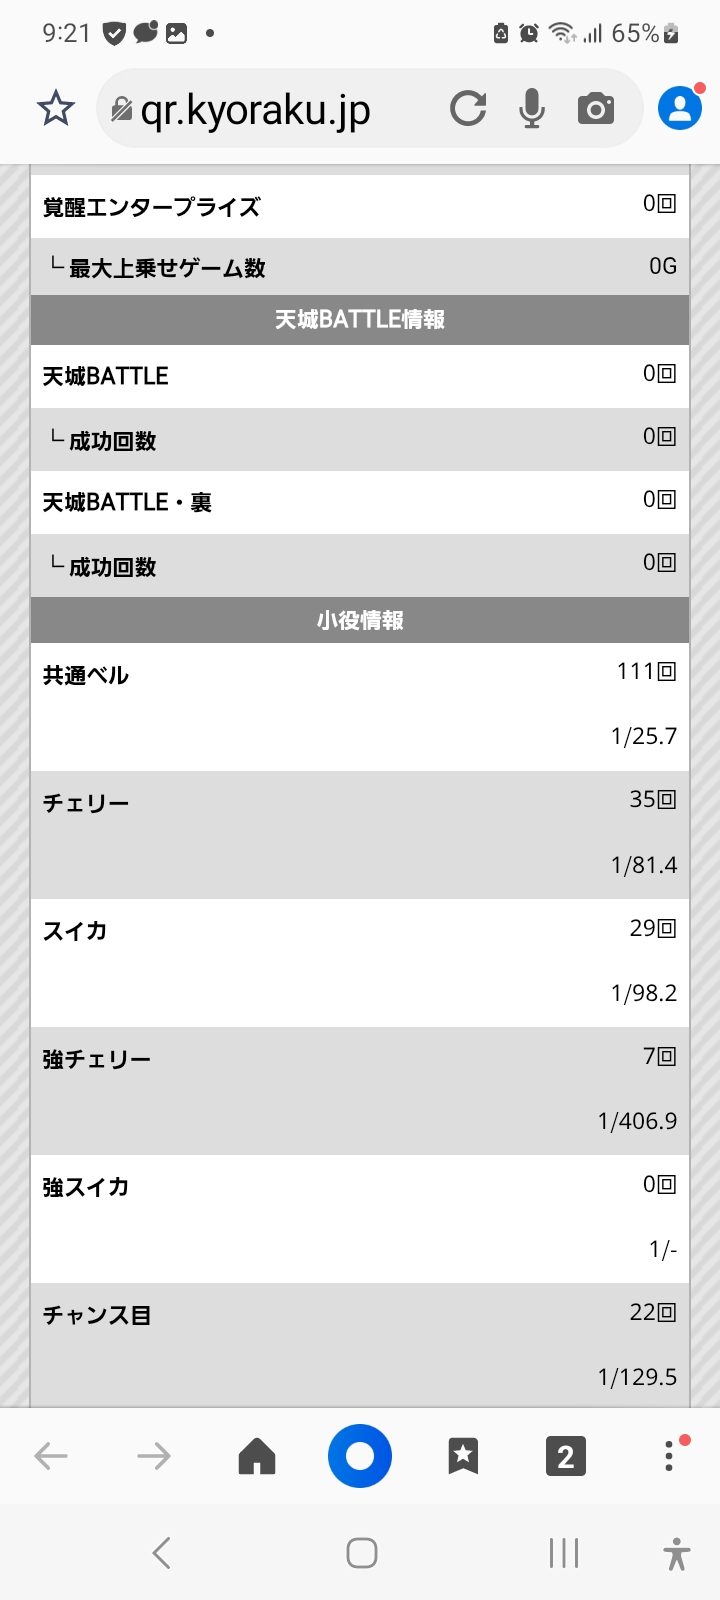Open Android recent apps view
This screenshot has width=720, height=1600.
tap(564, 1553)
